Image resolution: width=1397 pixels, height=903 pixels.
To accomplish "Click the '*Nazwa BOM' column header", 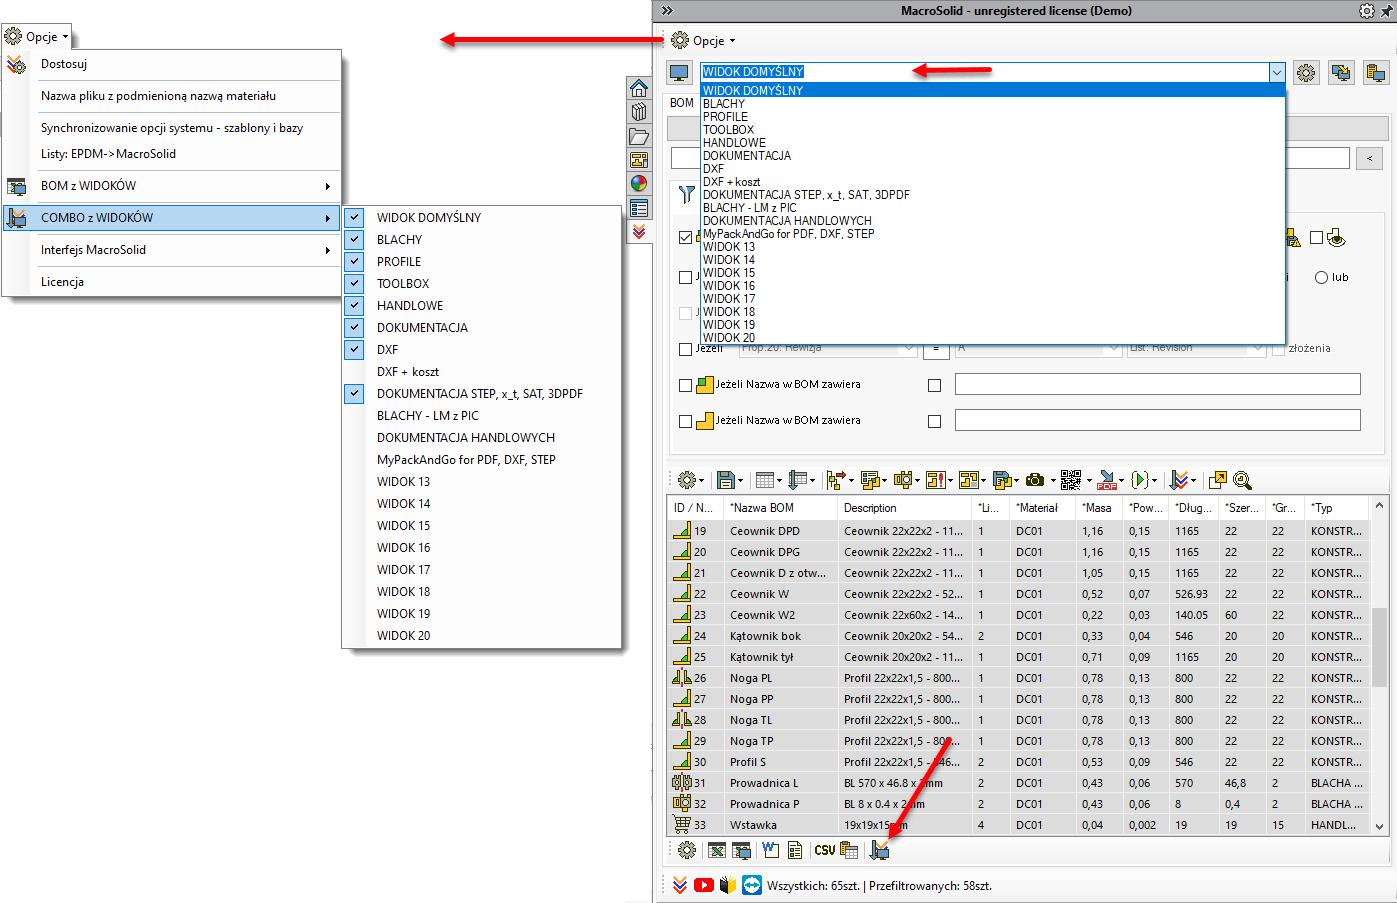I will coord(781,507).
